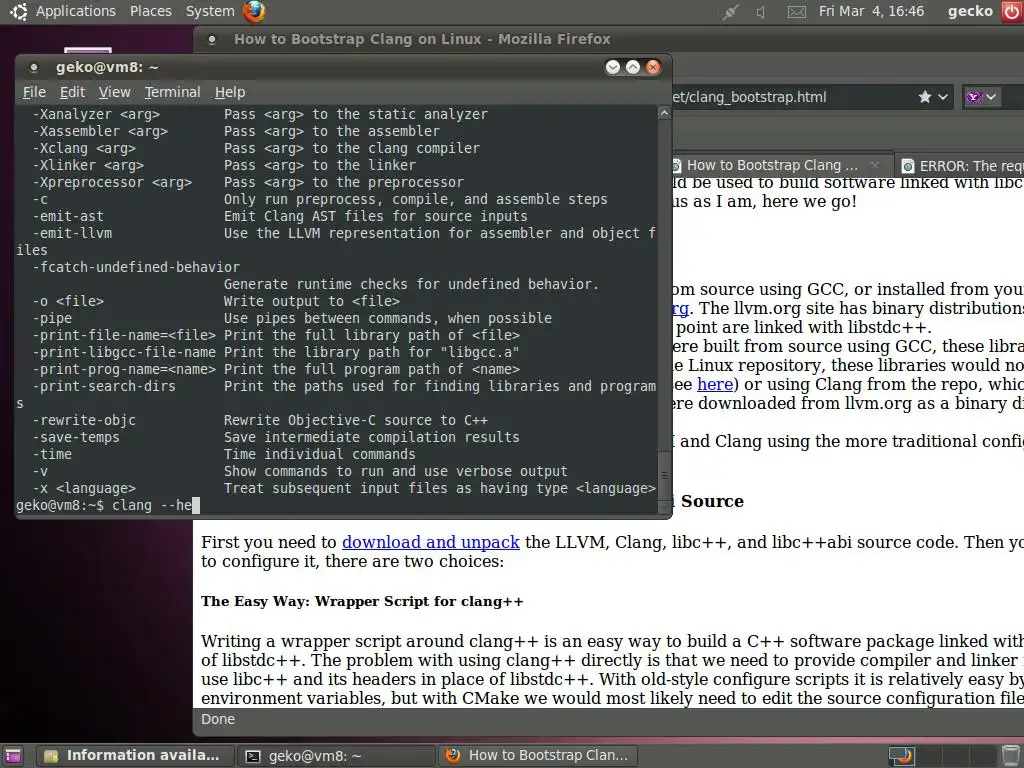Click '-fcatch-undefined-behavior' text in terminal

point(136,267)
